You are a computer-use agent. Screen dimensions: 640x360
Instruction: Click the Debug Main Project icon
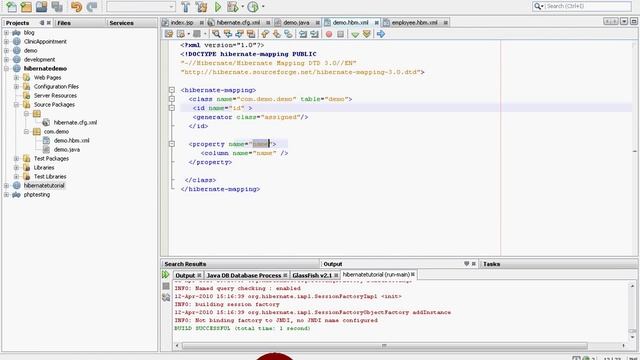coord(232,7)
